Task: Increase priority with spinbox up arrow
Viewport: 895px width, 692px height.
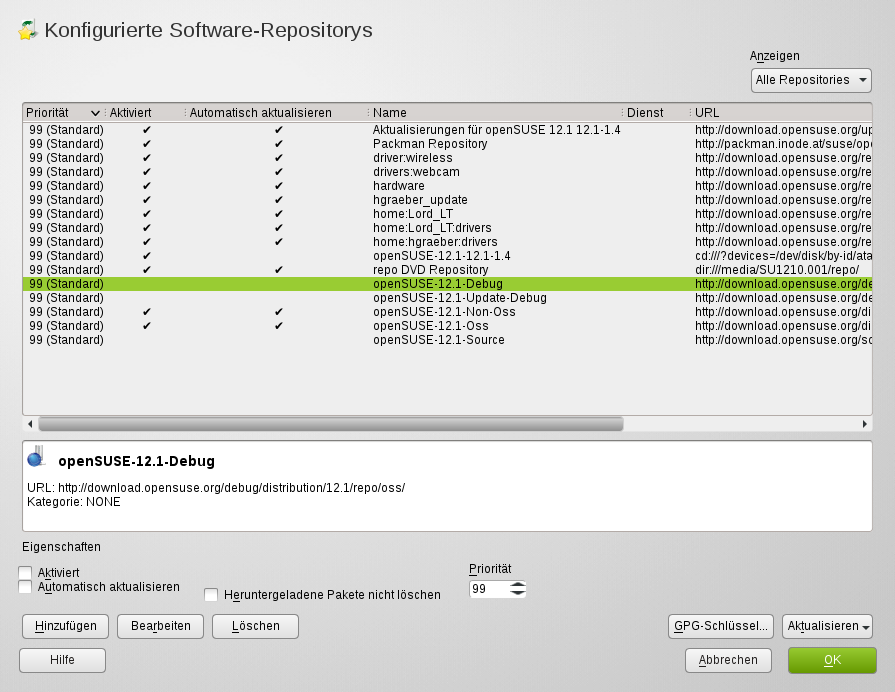Action: (x=518, y=585)
